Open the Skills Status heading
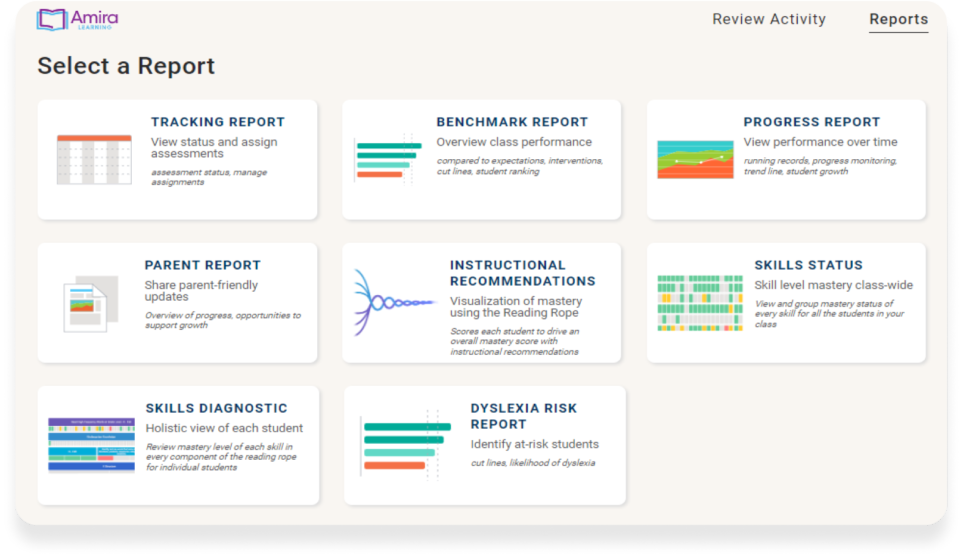 (808, 265)
